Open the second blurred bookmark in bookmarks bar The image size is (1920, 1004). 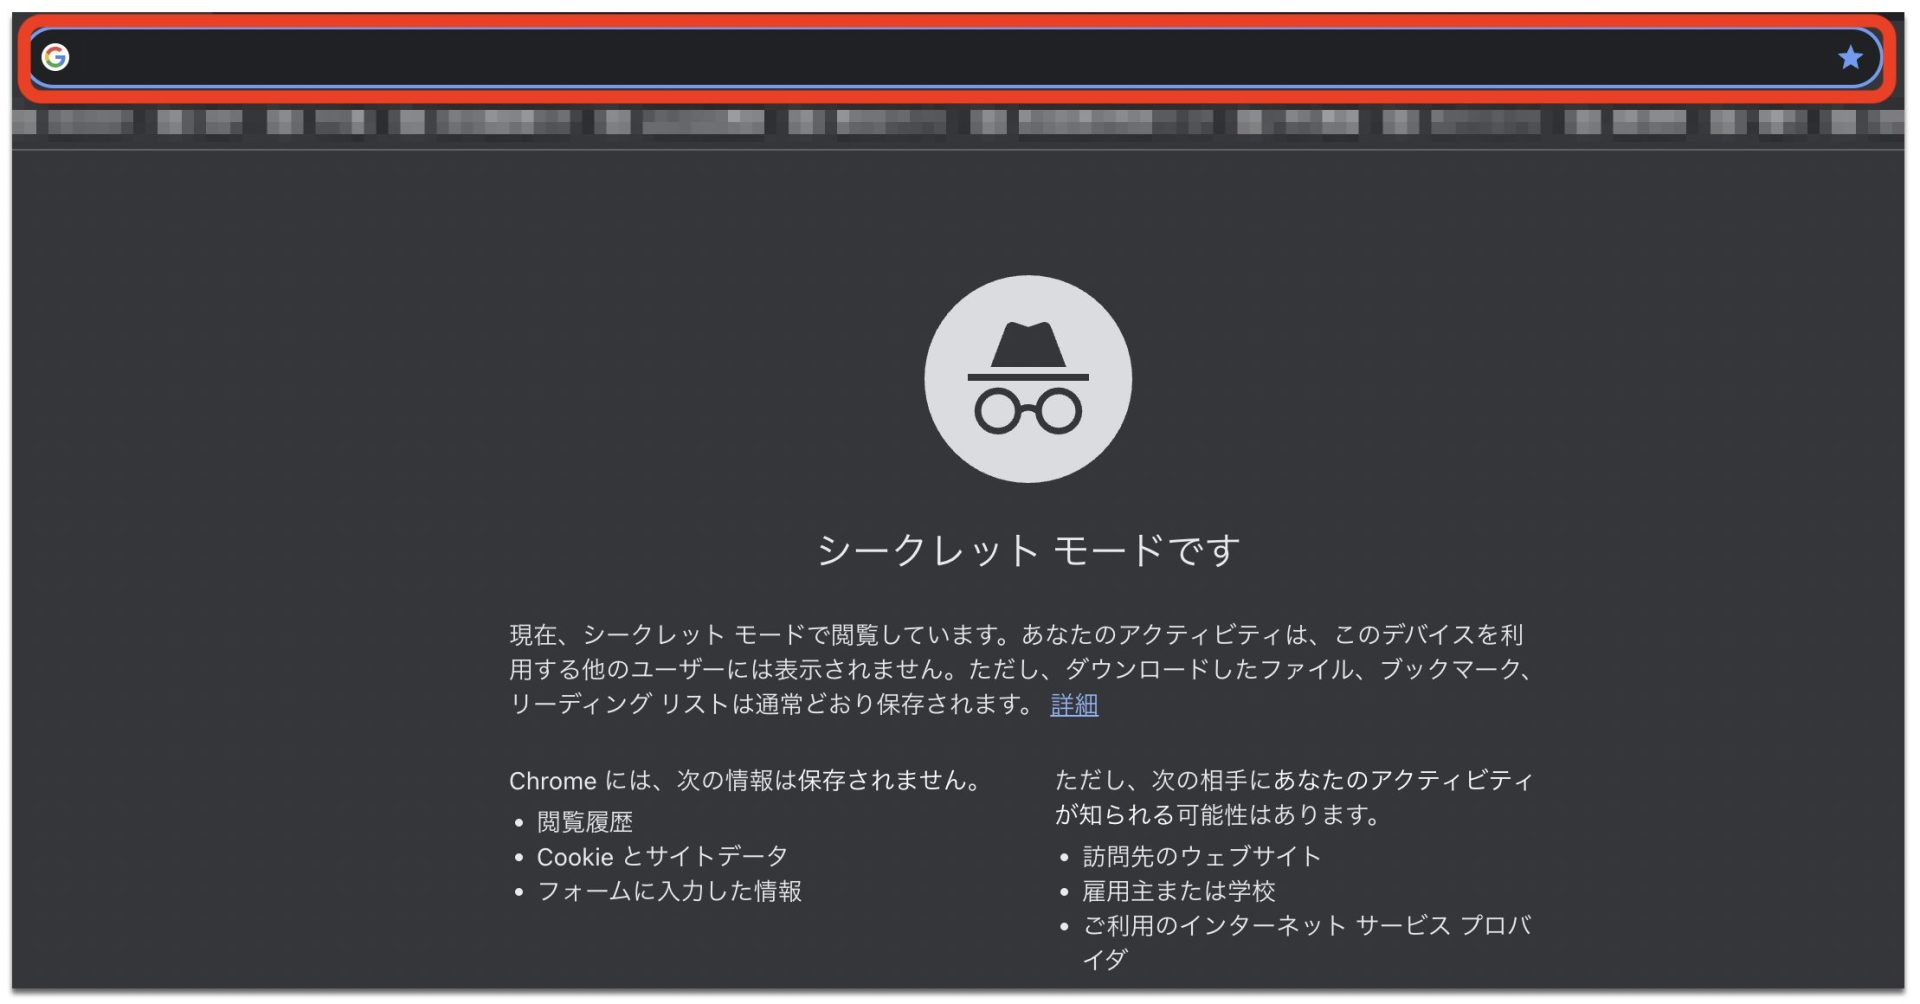[x=200, y=122]
